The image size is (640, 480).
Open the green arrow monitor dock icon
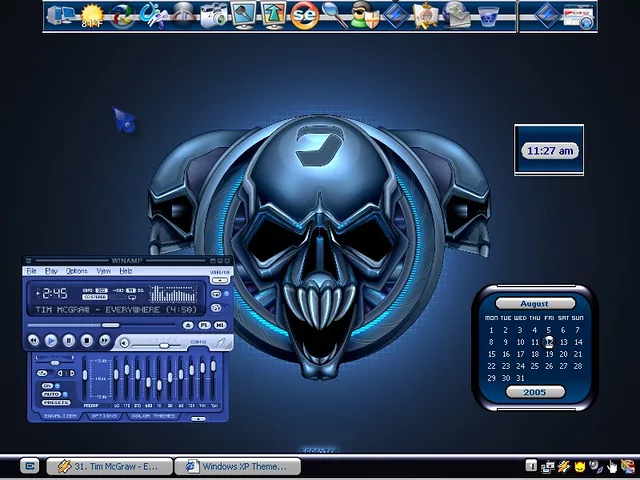coord(273,16)
